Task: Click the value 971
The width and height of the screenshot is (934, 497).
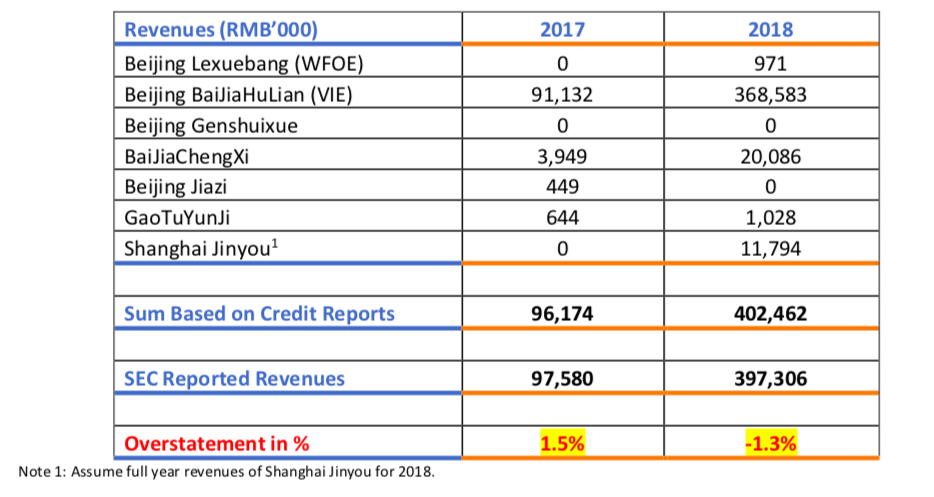Action: point(770,63)
